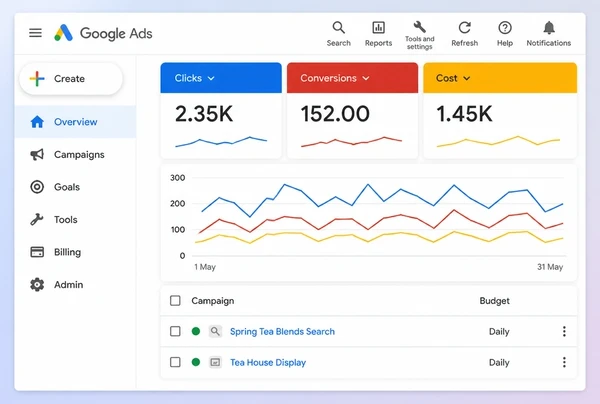Click the Budget column header

[494, 301]
